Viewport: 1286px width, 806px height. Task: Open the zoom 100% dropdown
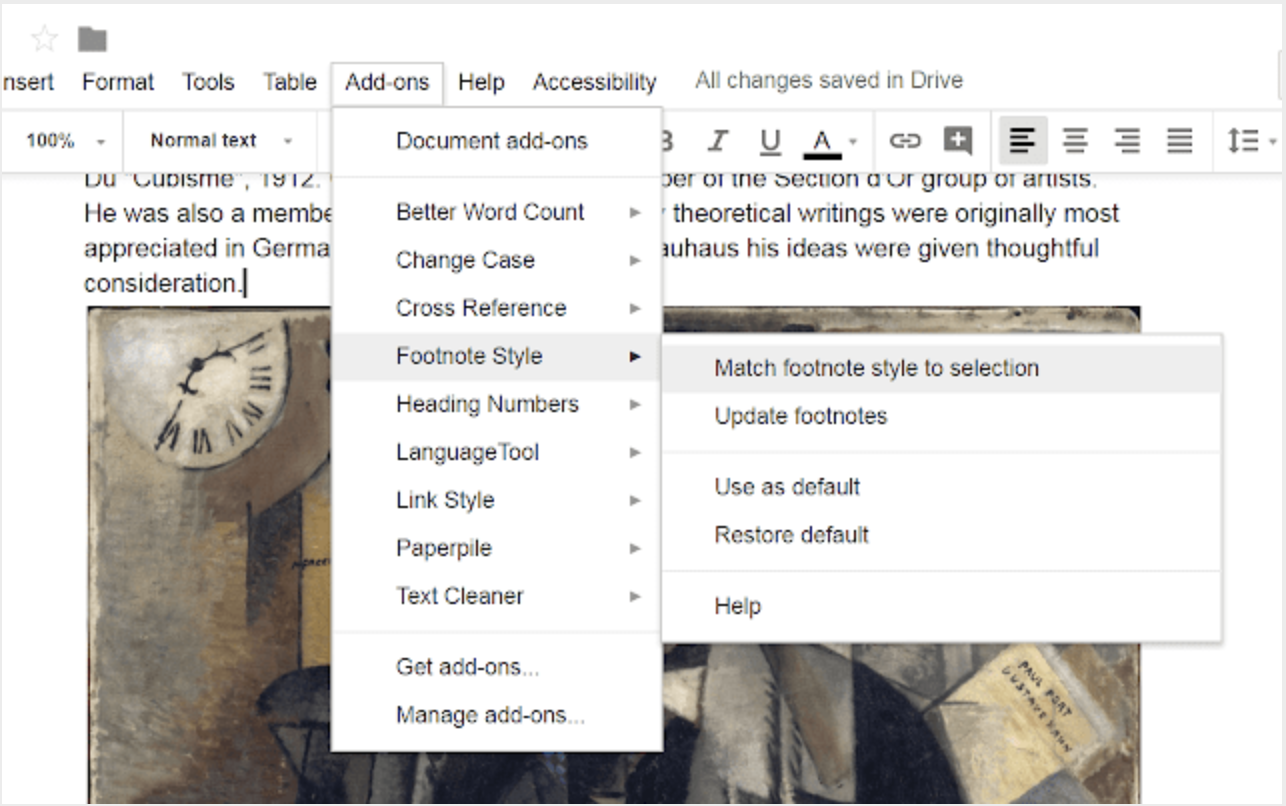pos(64,141)
